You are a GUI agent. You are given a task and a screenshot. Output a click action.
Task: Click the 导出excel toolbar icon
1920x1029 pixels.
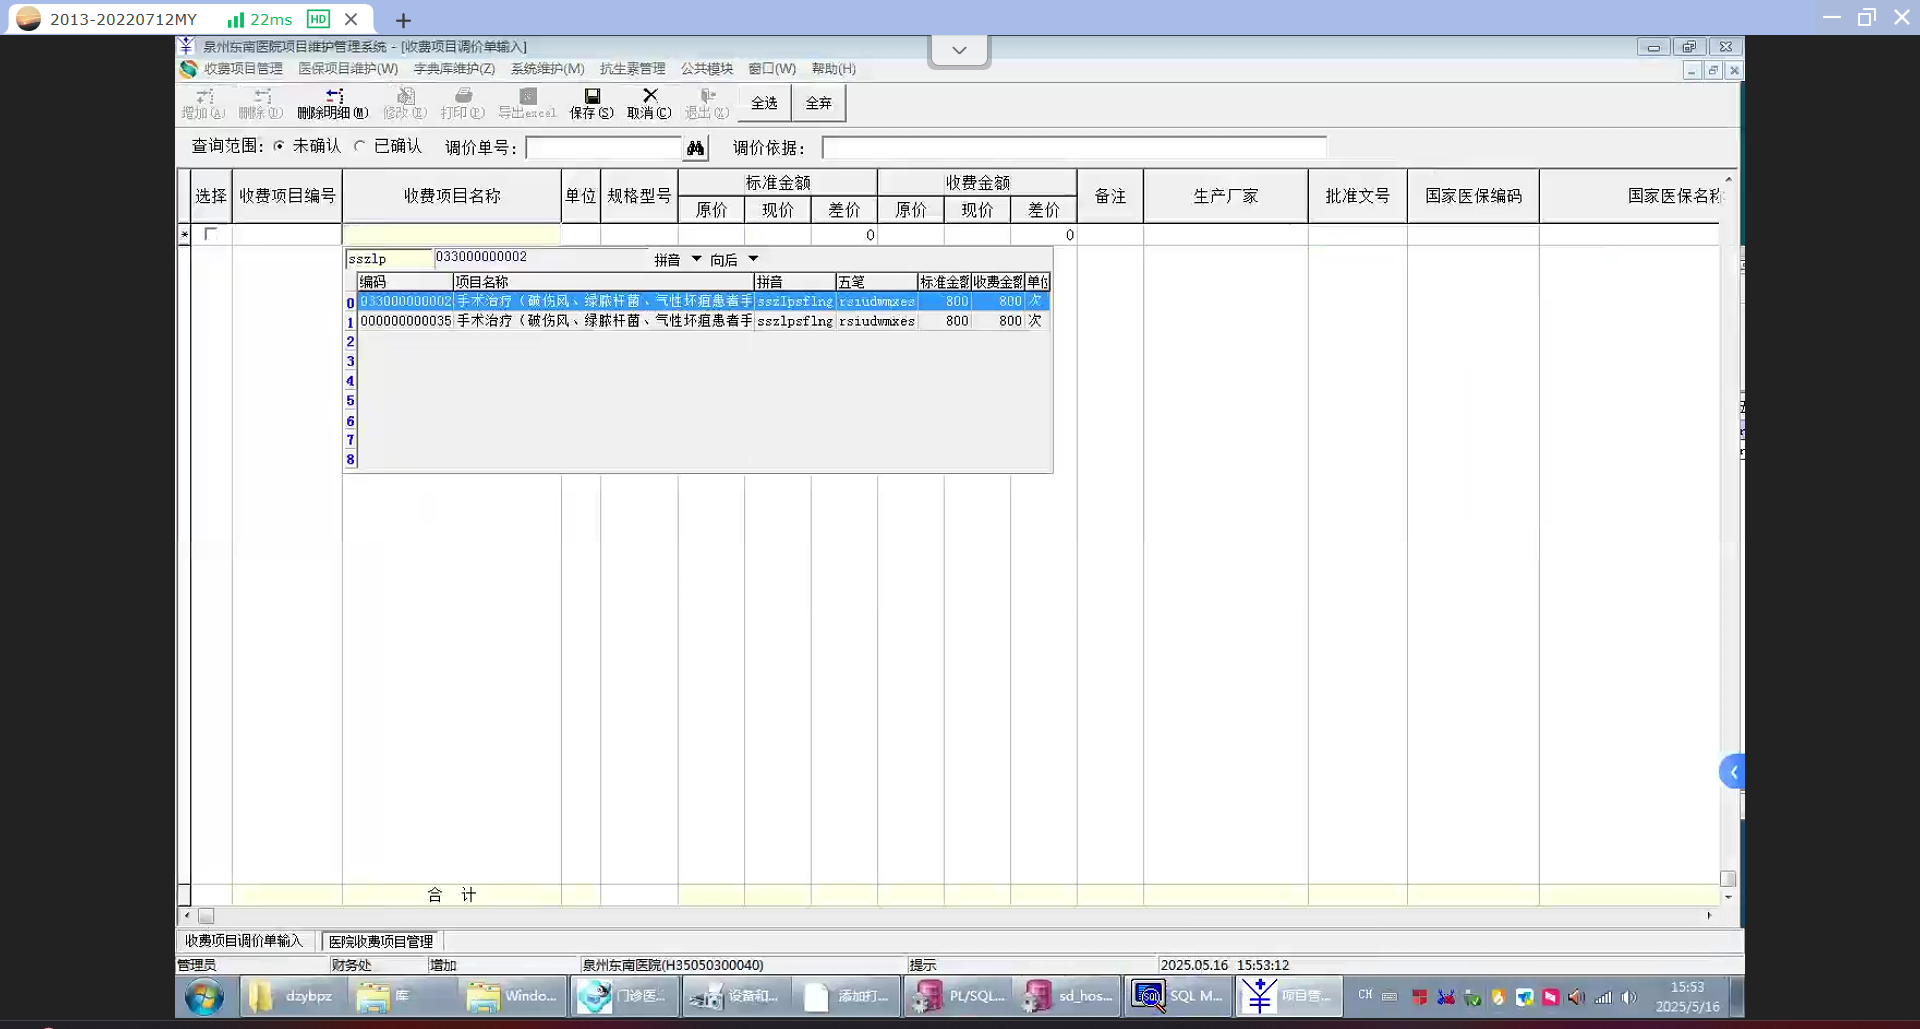pyautogui.click(x=527, y=96)
